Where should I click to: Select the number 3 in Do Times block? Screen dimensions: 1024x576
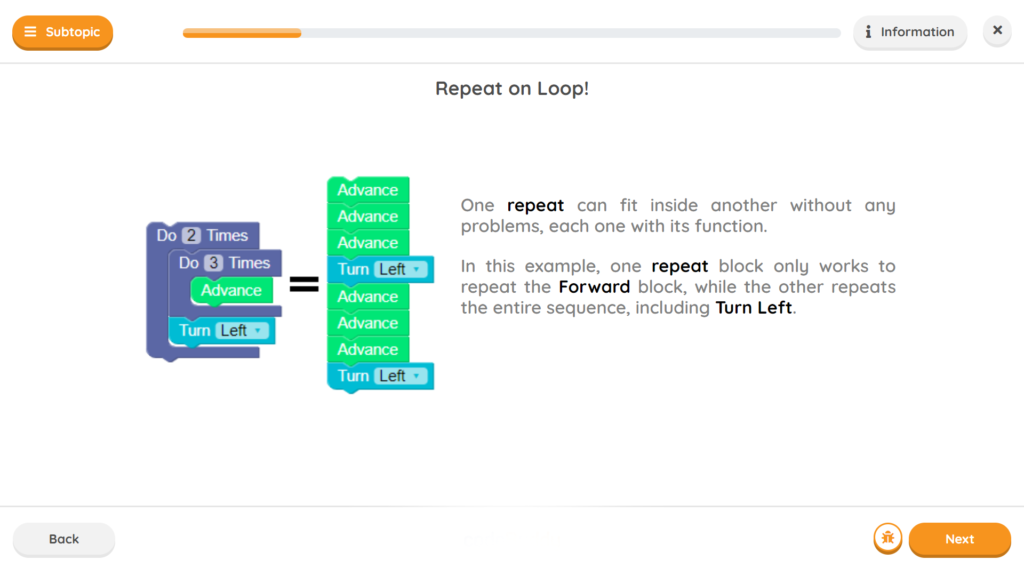pyautogui.click(x=214, y=263)
